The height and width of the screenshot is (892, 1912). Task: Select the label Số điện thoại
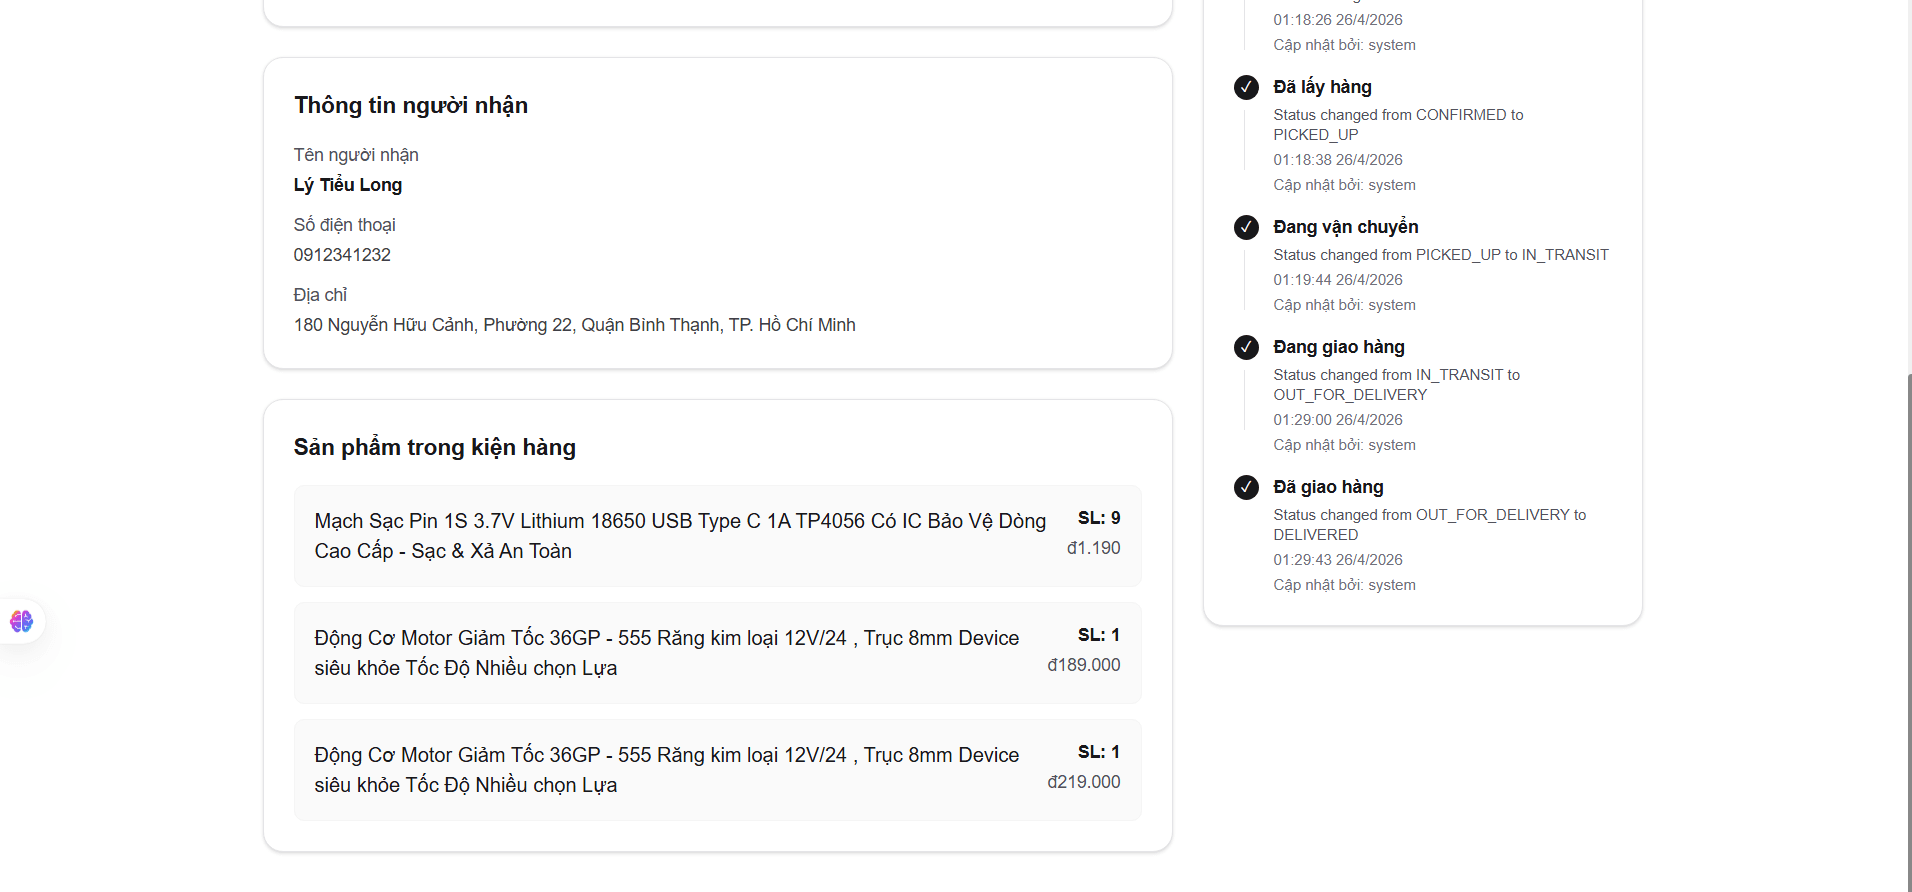[345, 225]
